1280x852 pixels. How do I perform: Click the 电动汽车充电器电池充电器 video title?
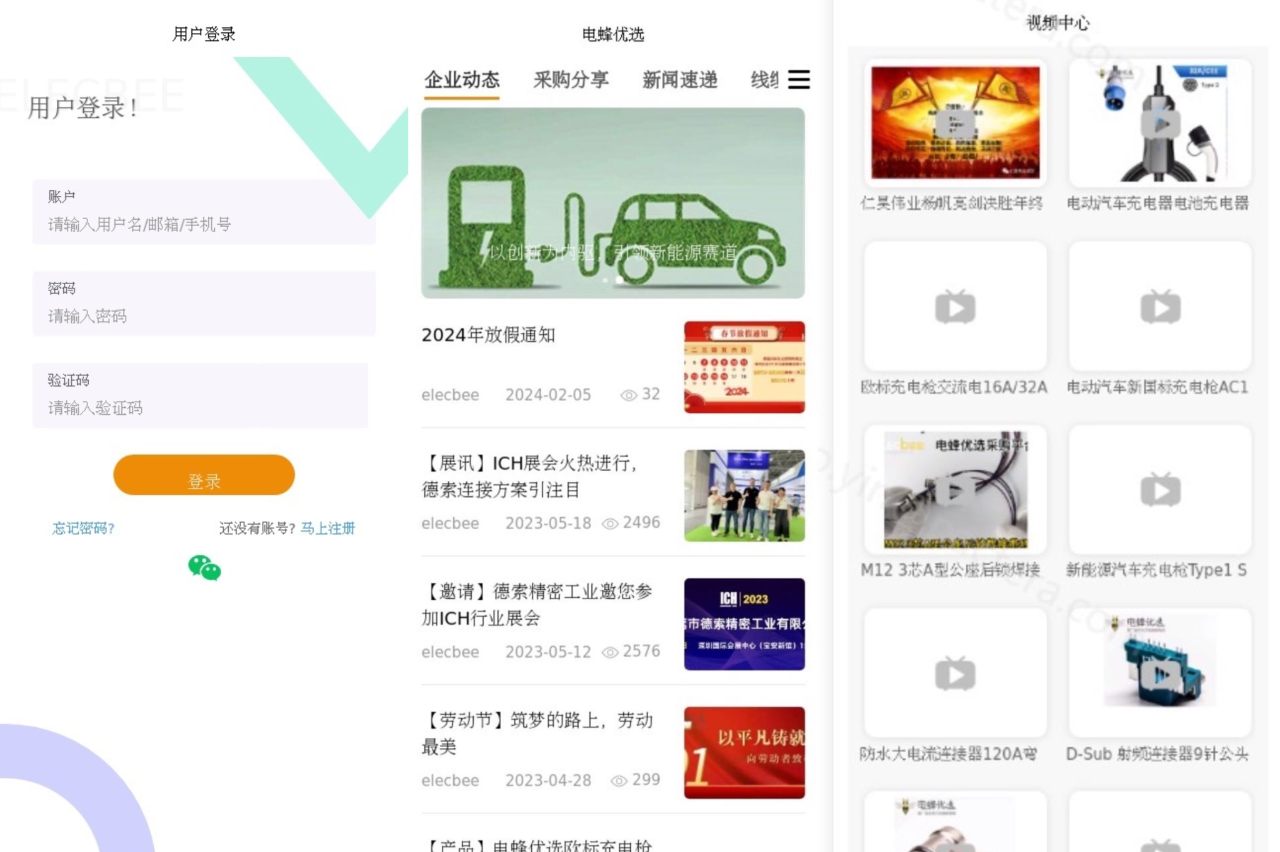click(x=1158, y=203)
